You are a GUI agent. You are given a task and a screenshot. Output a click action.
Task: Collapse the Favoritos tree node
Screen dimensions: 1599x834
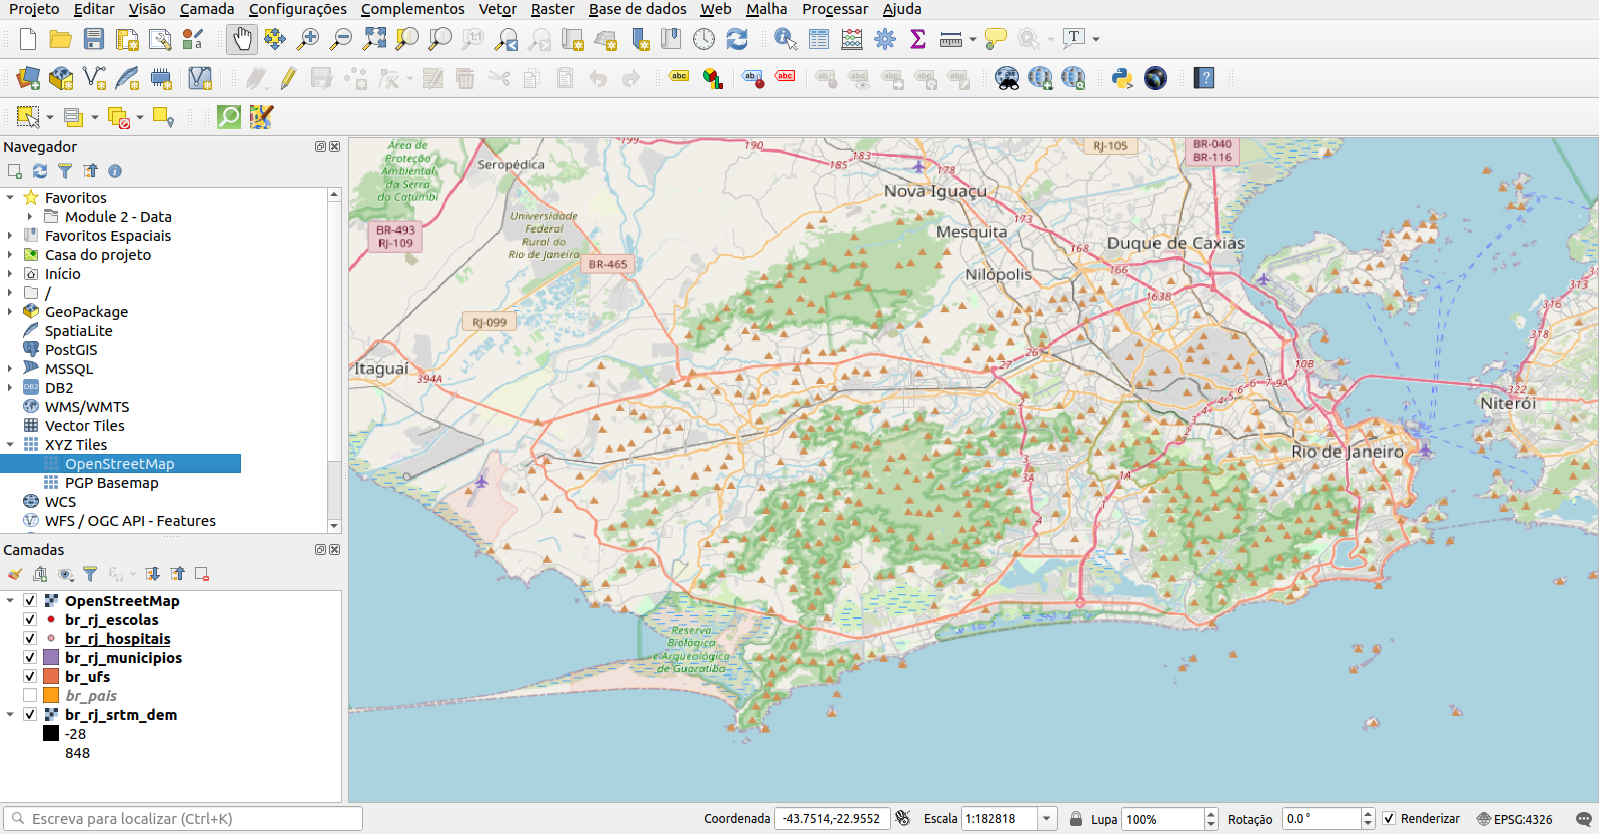tap(10, 198)
